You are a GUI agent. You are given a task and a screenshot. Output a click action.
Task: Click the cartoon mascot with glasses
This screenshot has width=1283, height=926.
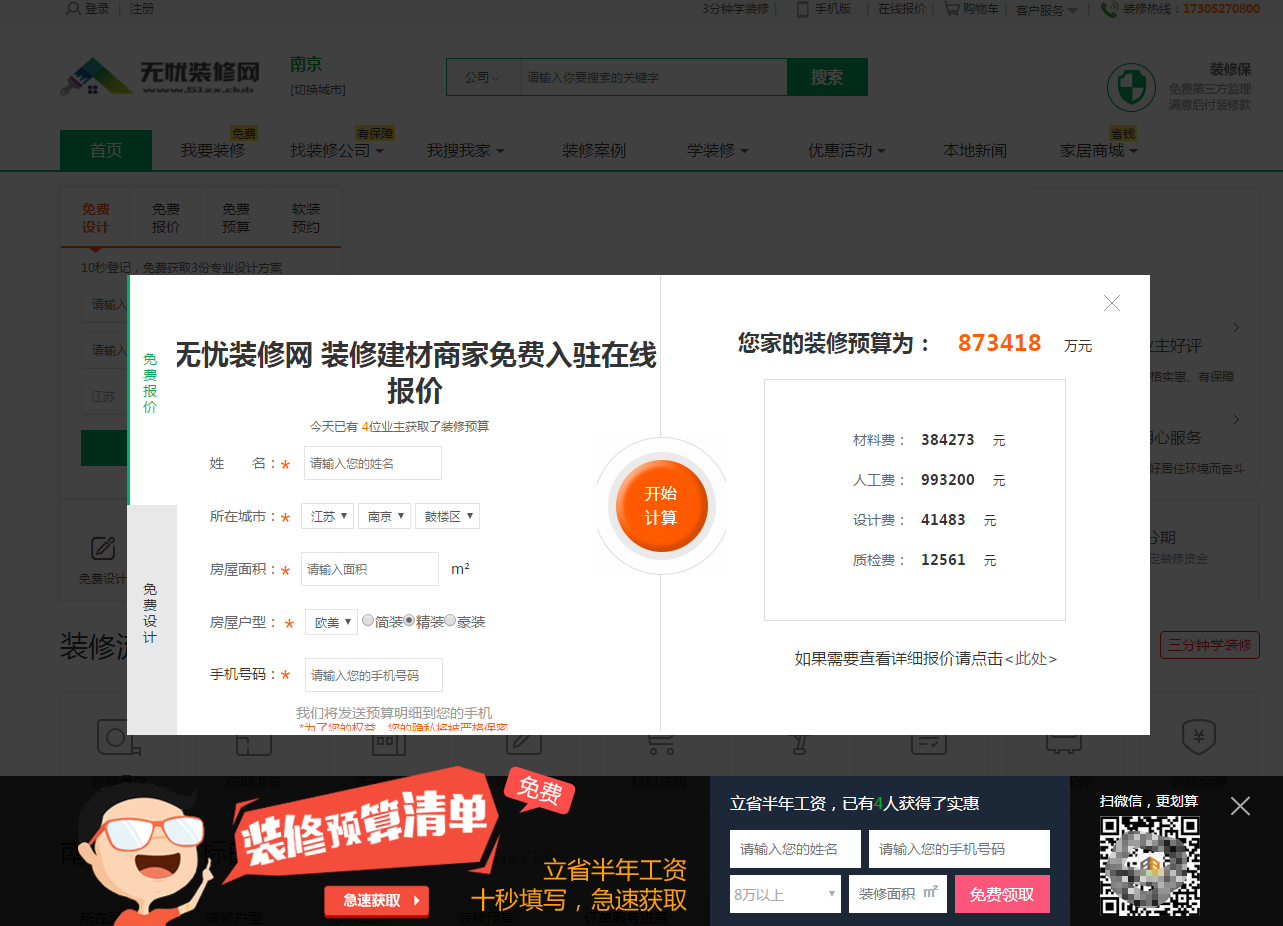pos(145,855)
